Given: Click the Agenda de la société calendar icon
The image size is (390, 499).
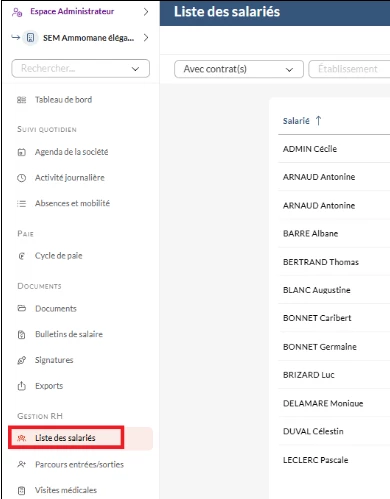Looking at the screenshot, I should click(21, 152).
